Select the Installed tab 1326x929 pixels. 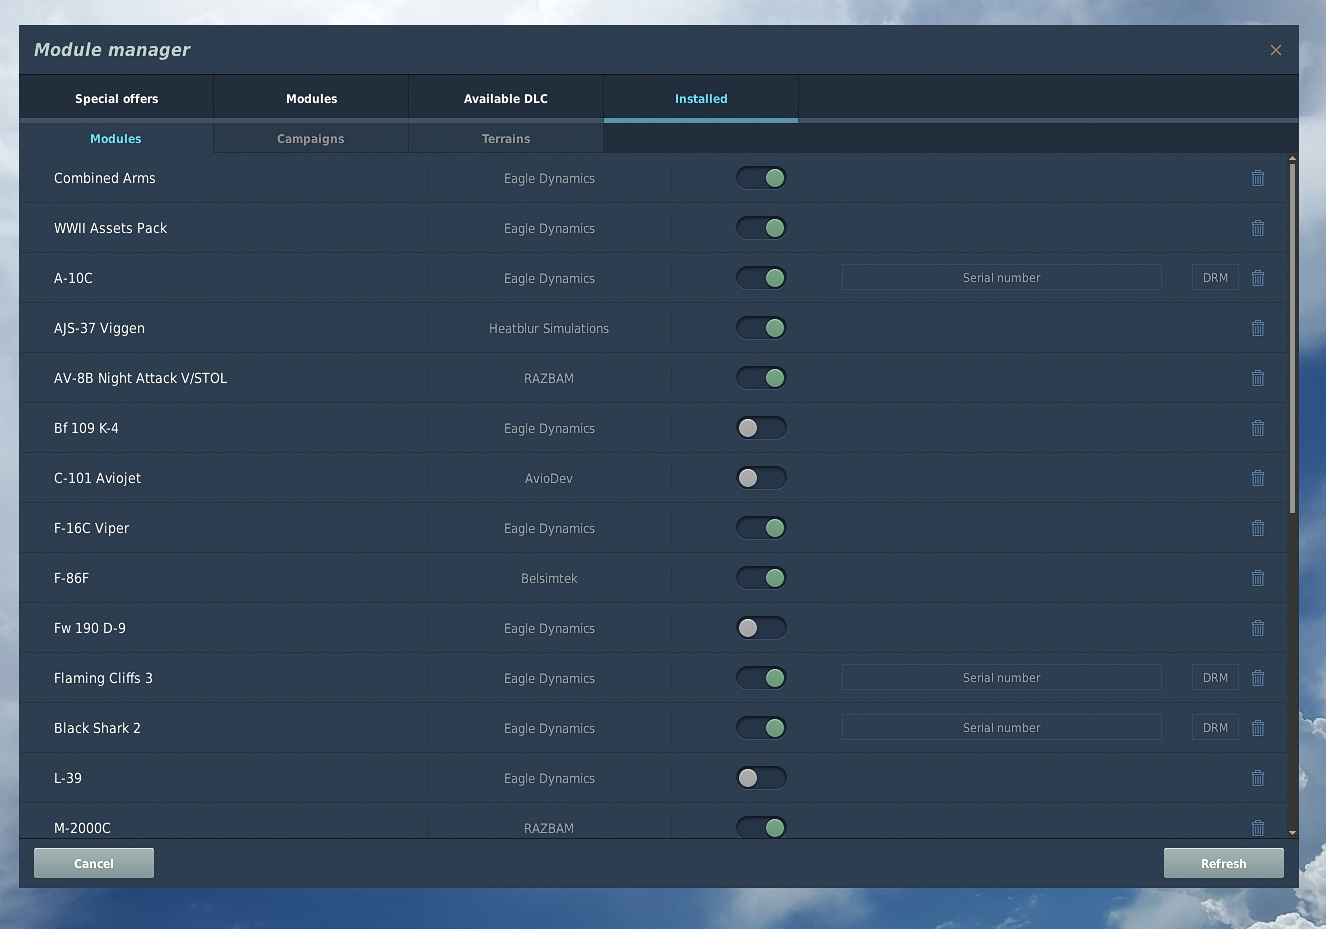click(x=701, y=98)
